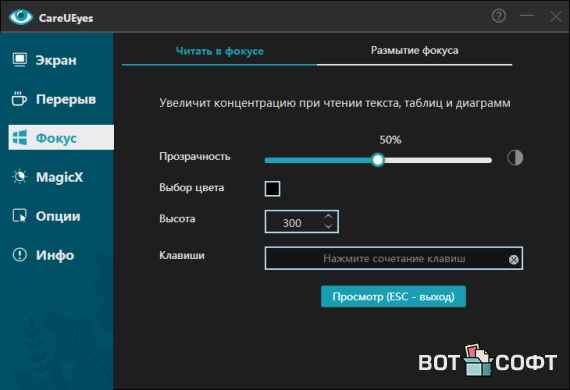The height and width of the screenshot is (390, 570).
Task: Clear hotkey with the X icon
Action: click(x=513, y=260)
